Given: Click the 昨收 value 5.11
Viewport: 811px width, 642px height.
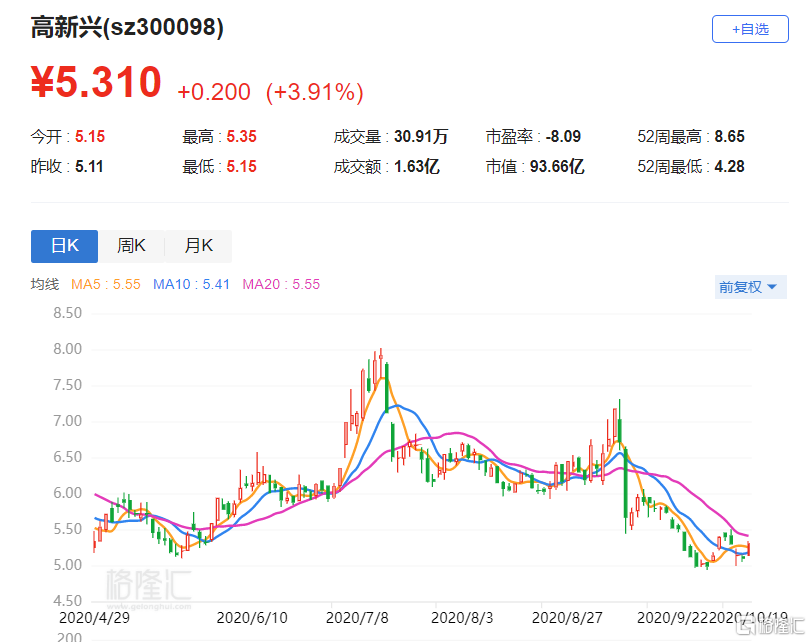Looking at the screenshot, I should [x=89, y=167].
